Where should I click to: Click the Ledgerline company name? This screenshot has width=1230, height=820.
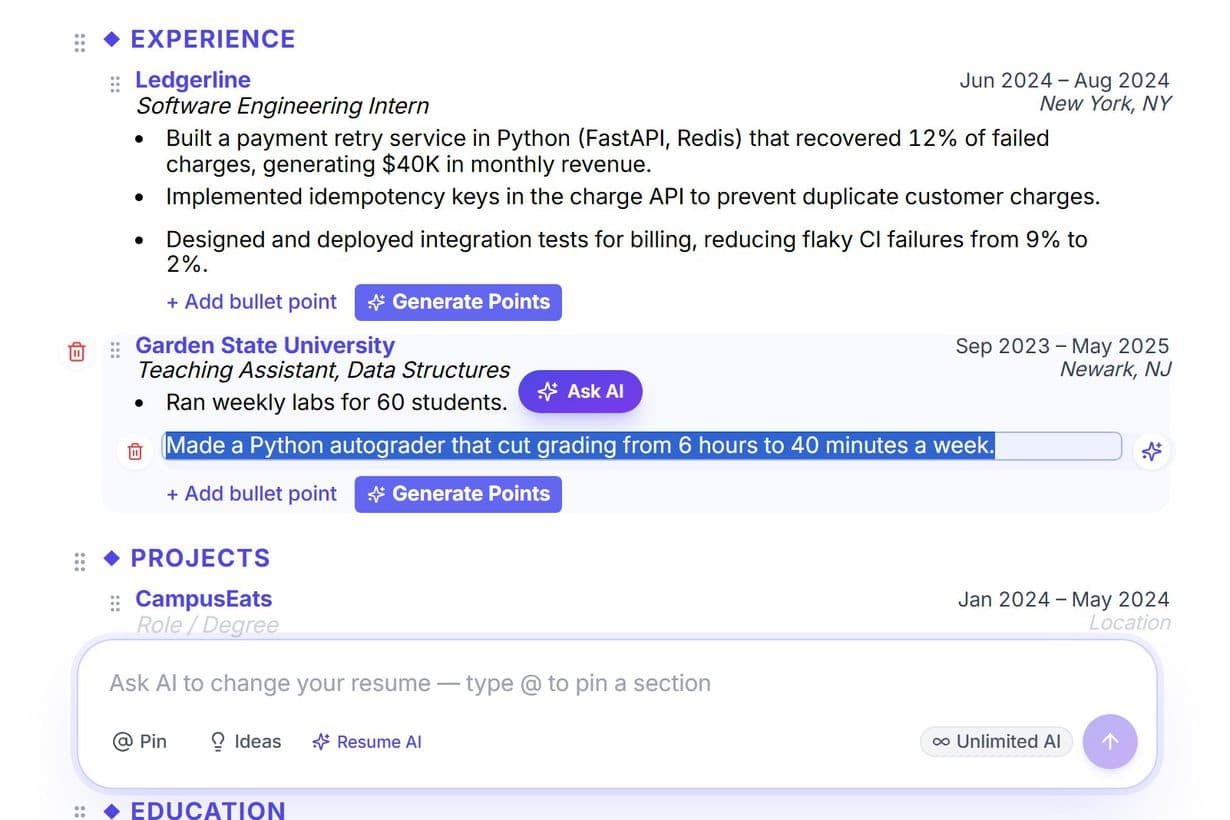[193, 80]
